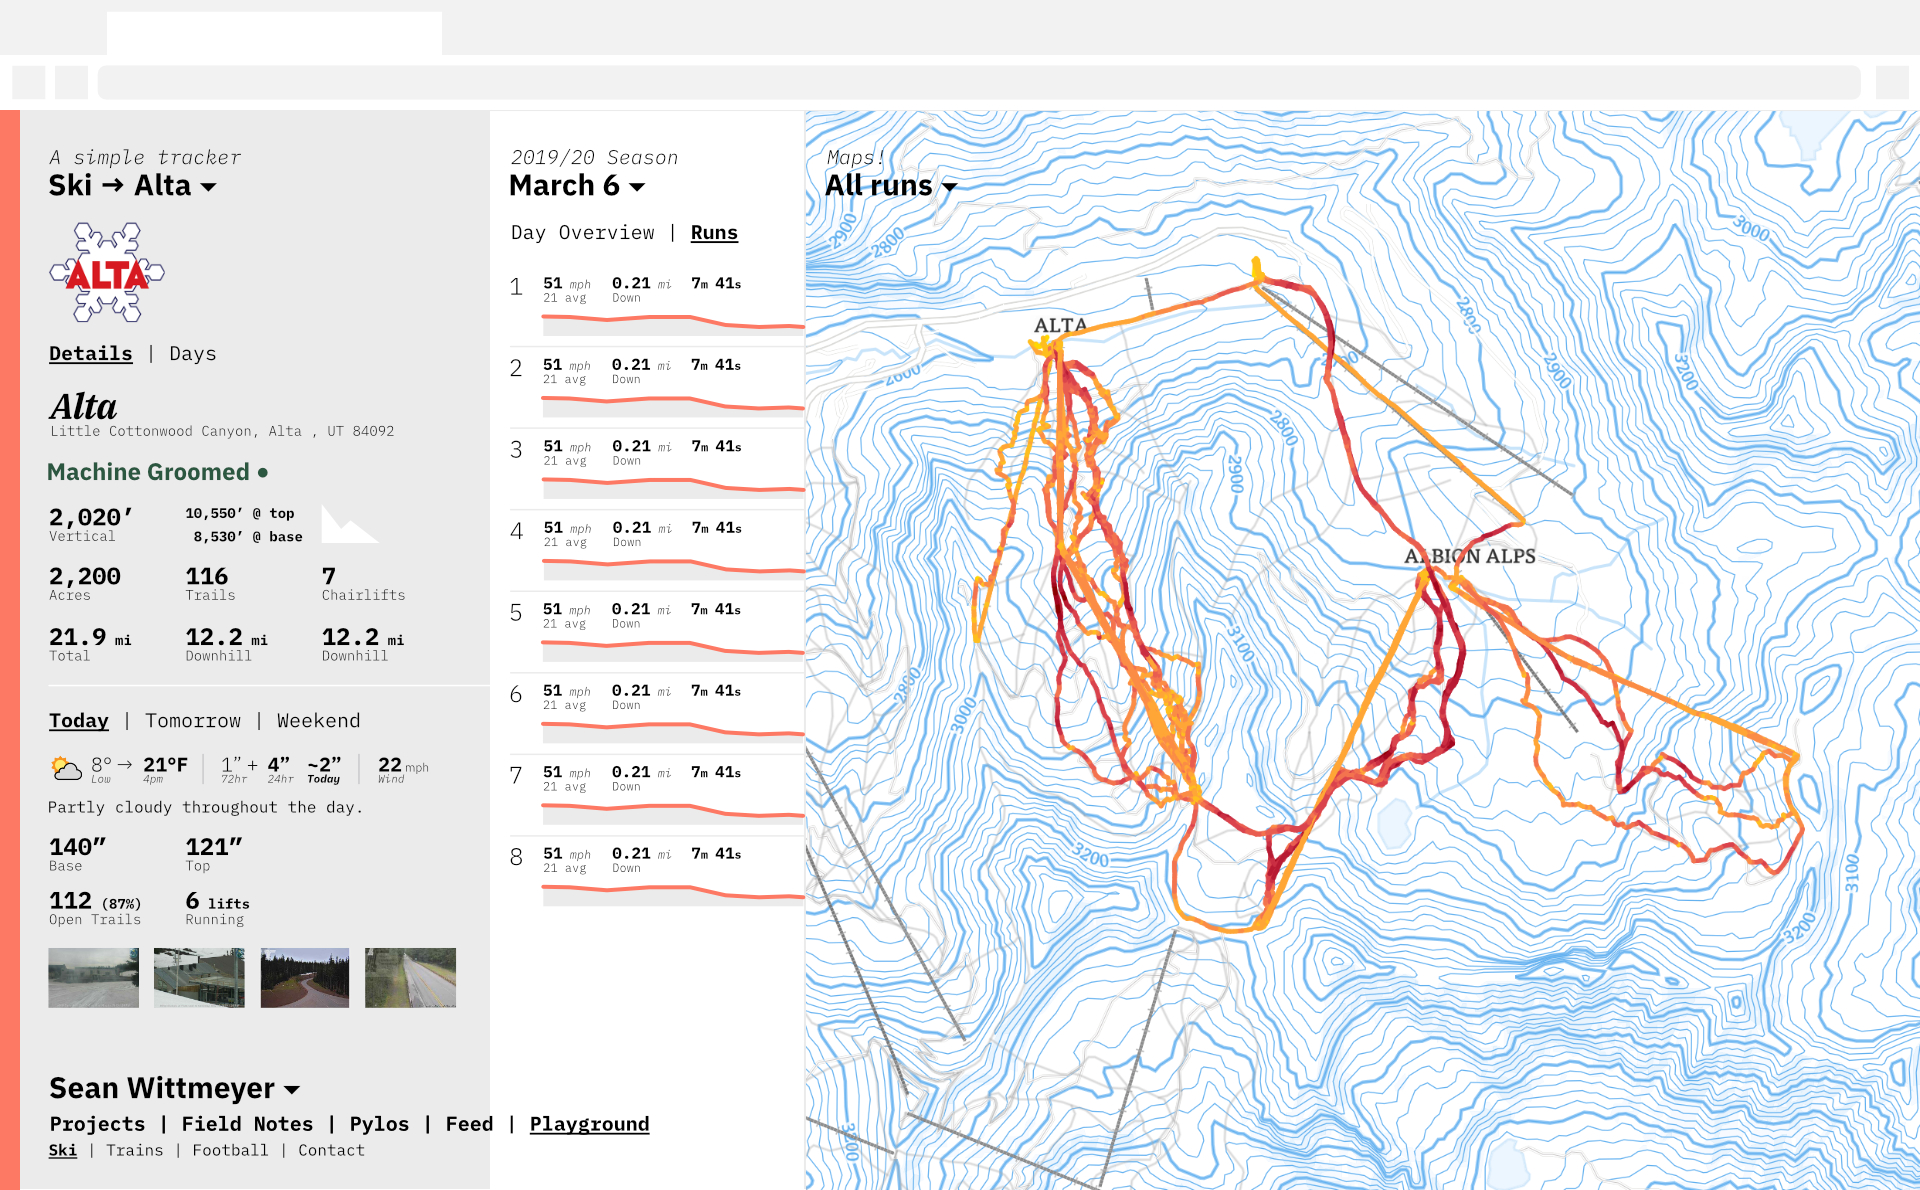Show Tomorrow's weather forecast
1920x1190 pixels.
[x=193, y=721]
